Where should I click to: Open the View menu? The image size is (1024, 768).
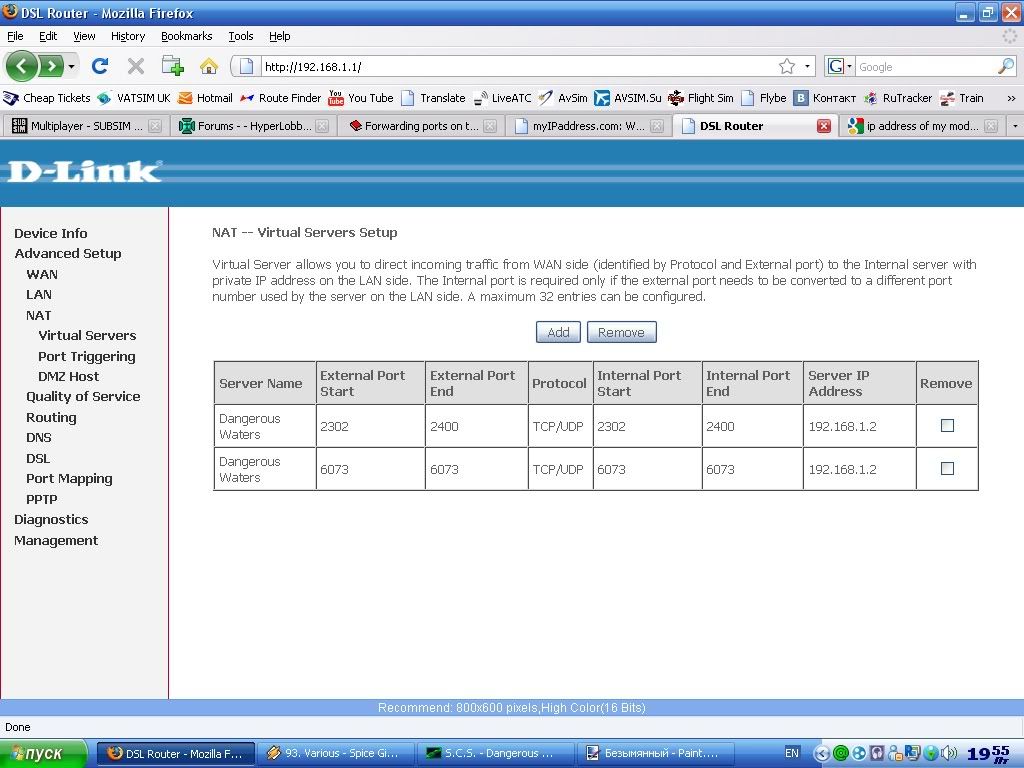(x=84, y=36)
